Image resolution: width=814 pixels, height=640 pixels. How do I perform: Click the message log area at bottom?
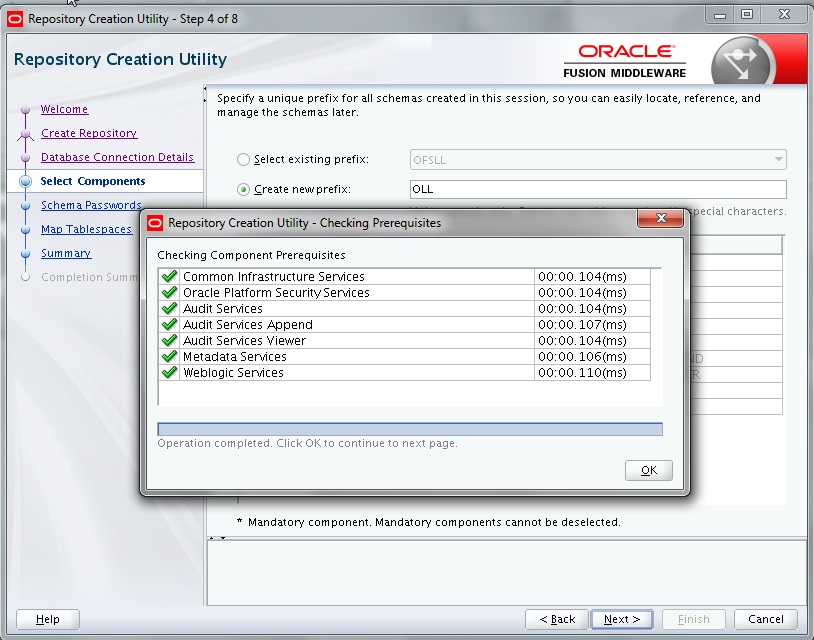[507, 573]
